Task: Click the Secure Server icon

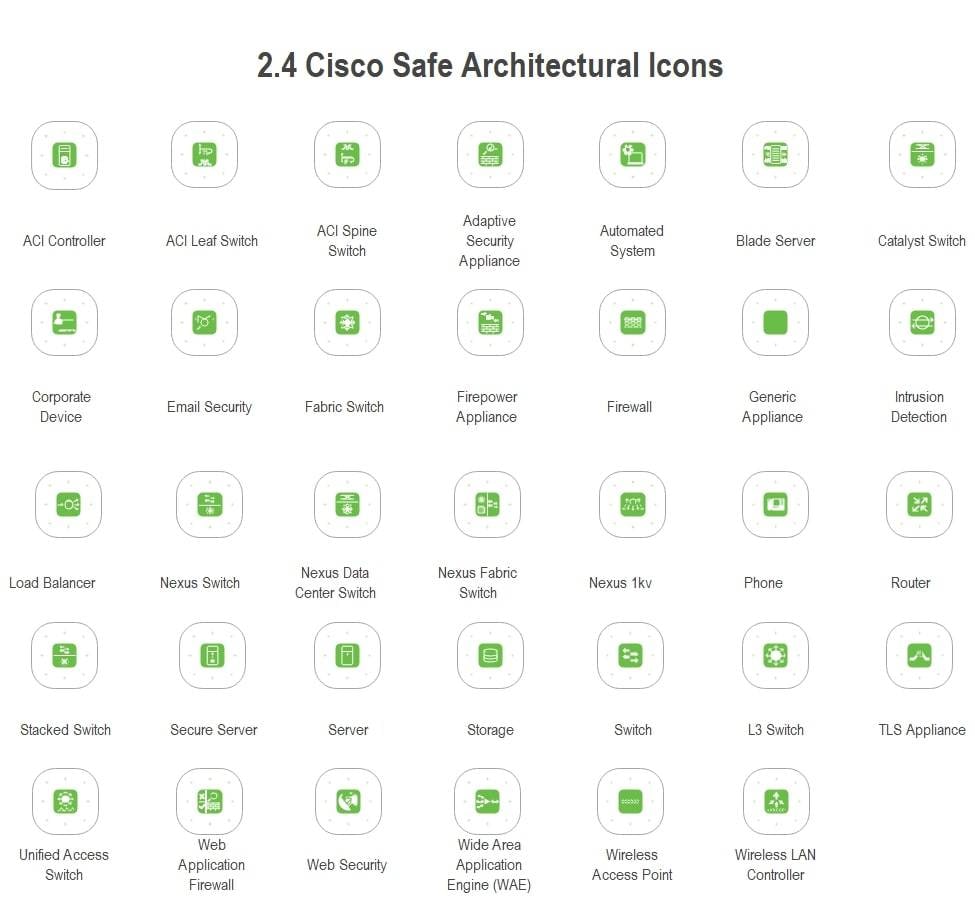Action: coord(213,655)
